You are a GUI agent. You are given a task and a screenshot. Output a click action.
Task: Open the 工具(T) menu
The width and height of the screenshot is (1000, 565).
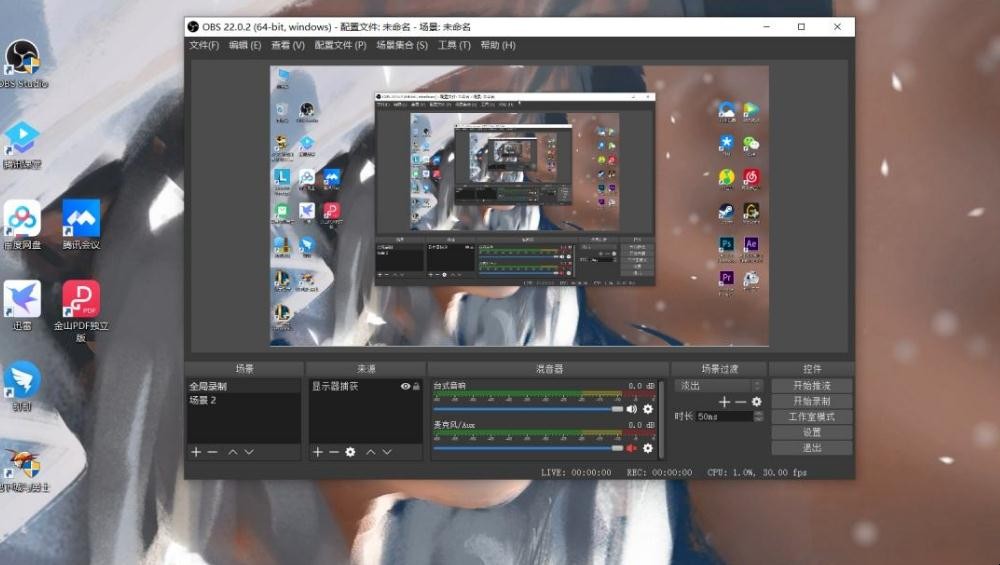pyautogui.click(x=454, y=45)
